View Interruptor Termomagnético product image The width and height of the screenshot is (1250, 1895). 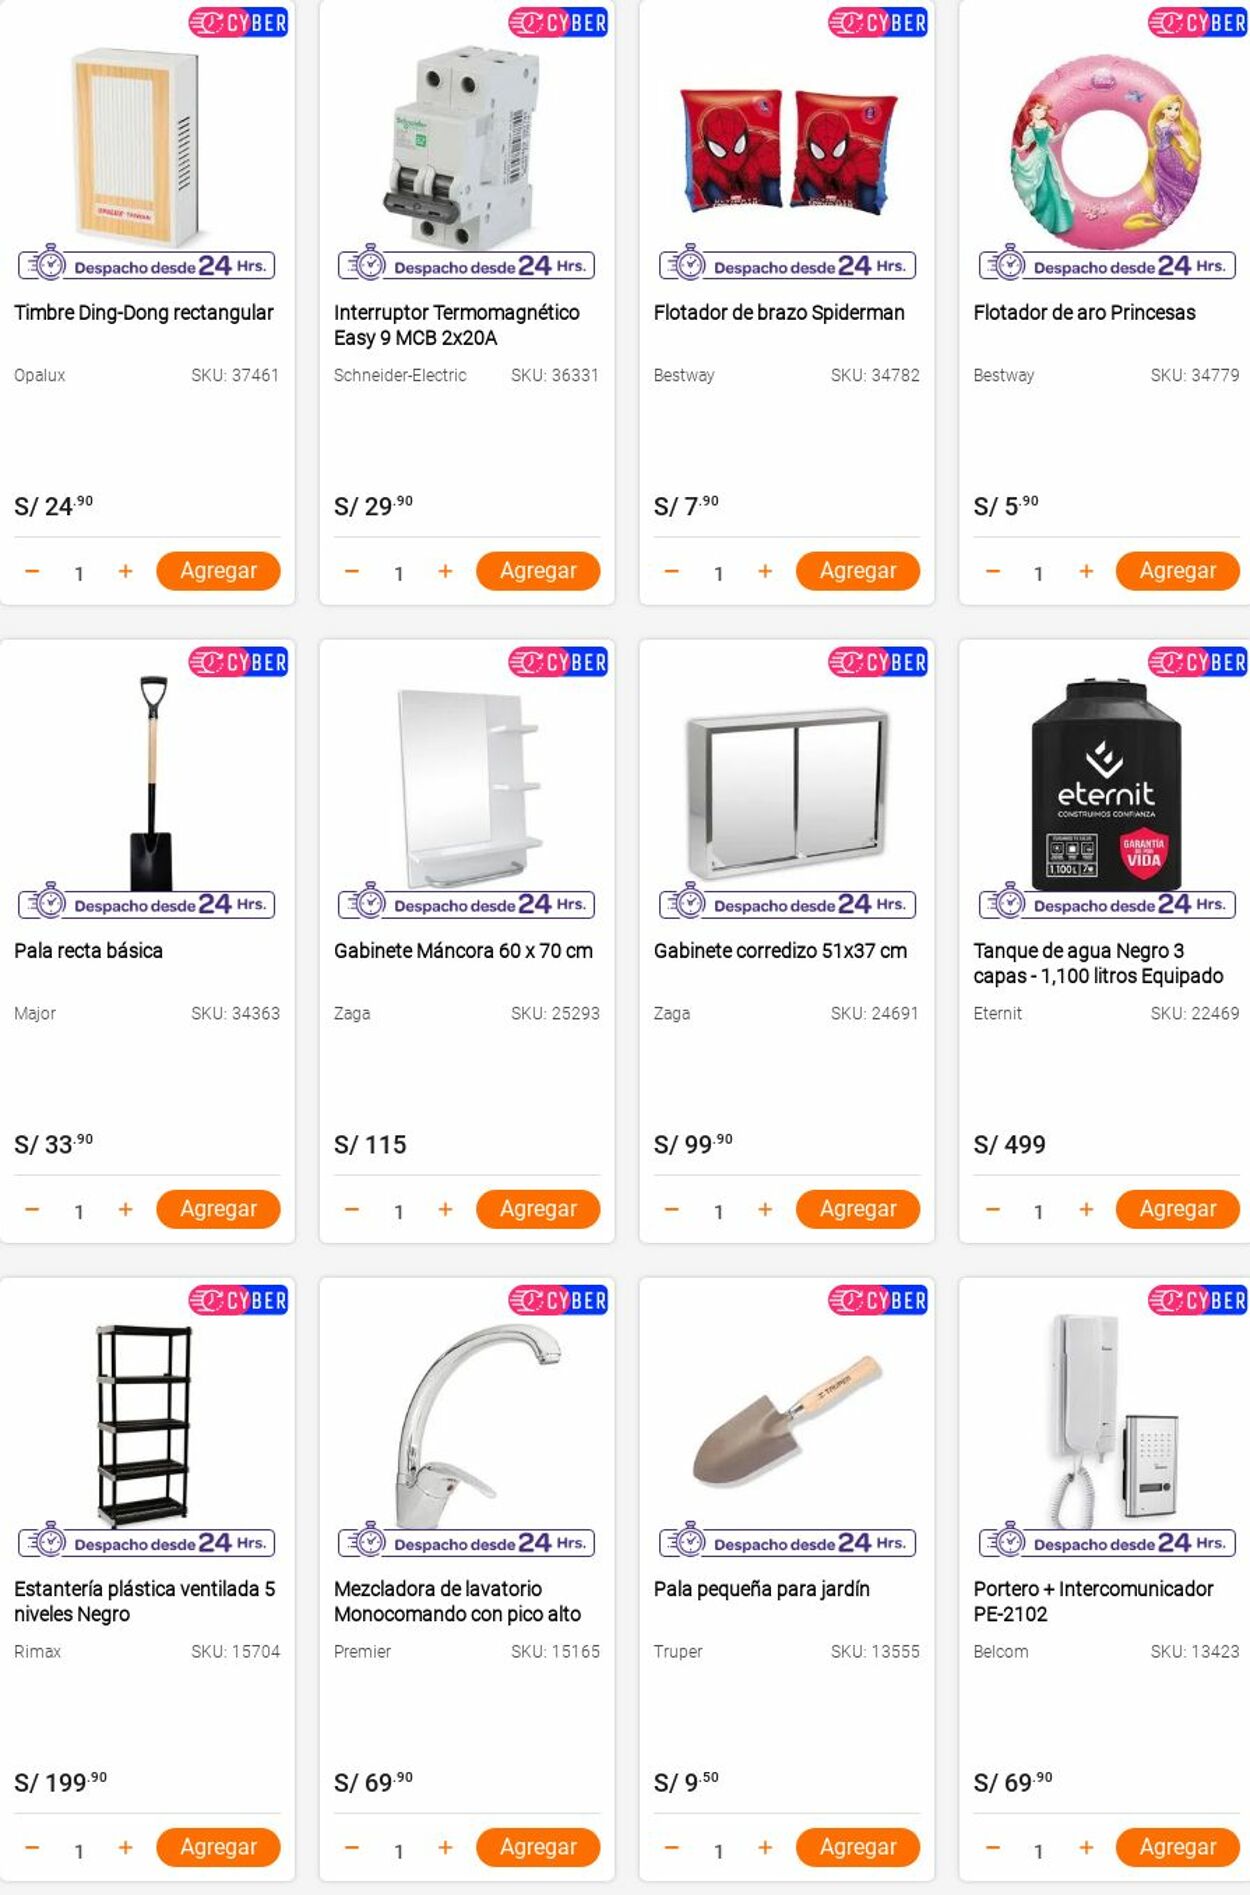click(466, 146)
